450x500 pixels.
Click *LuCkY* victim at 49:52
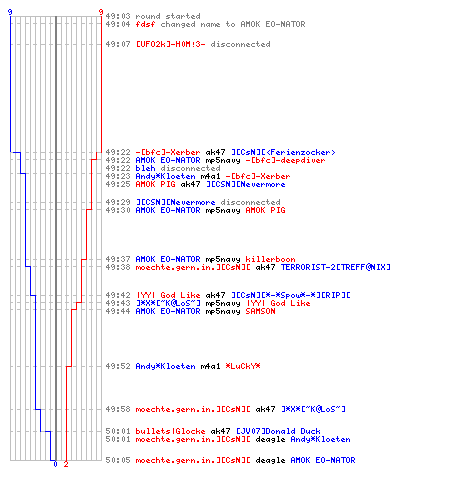coord(243,366)
